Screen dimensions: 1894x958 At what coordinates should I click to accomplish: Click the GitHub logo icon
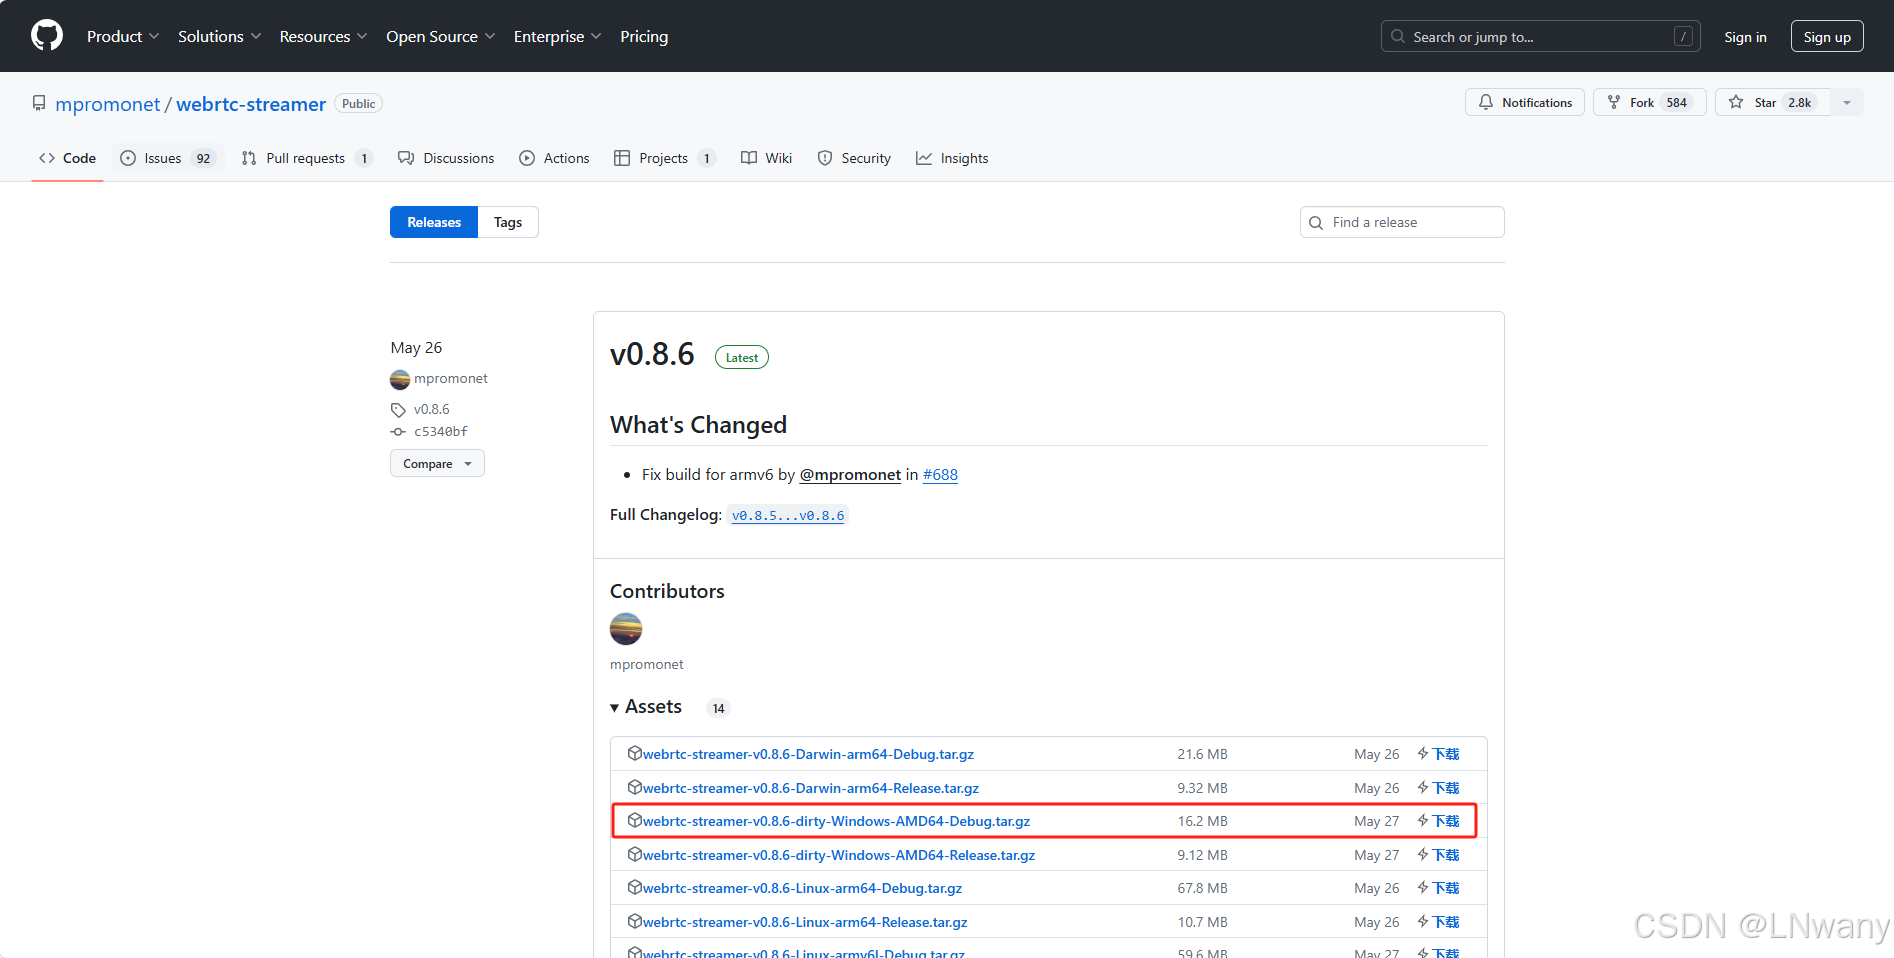click(47, 36)
